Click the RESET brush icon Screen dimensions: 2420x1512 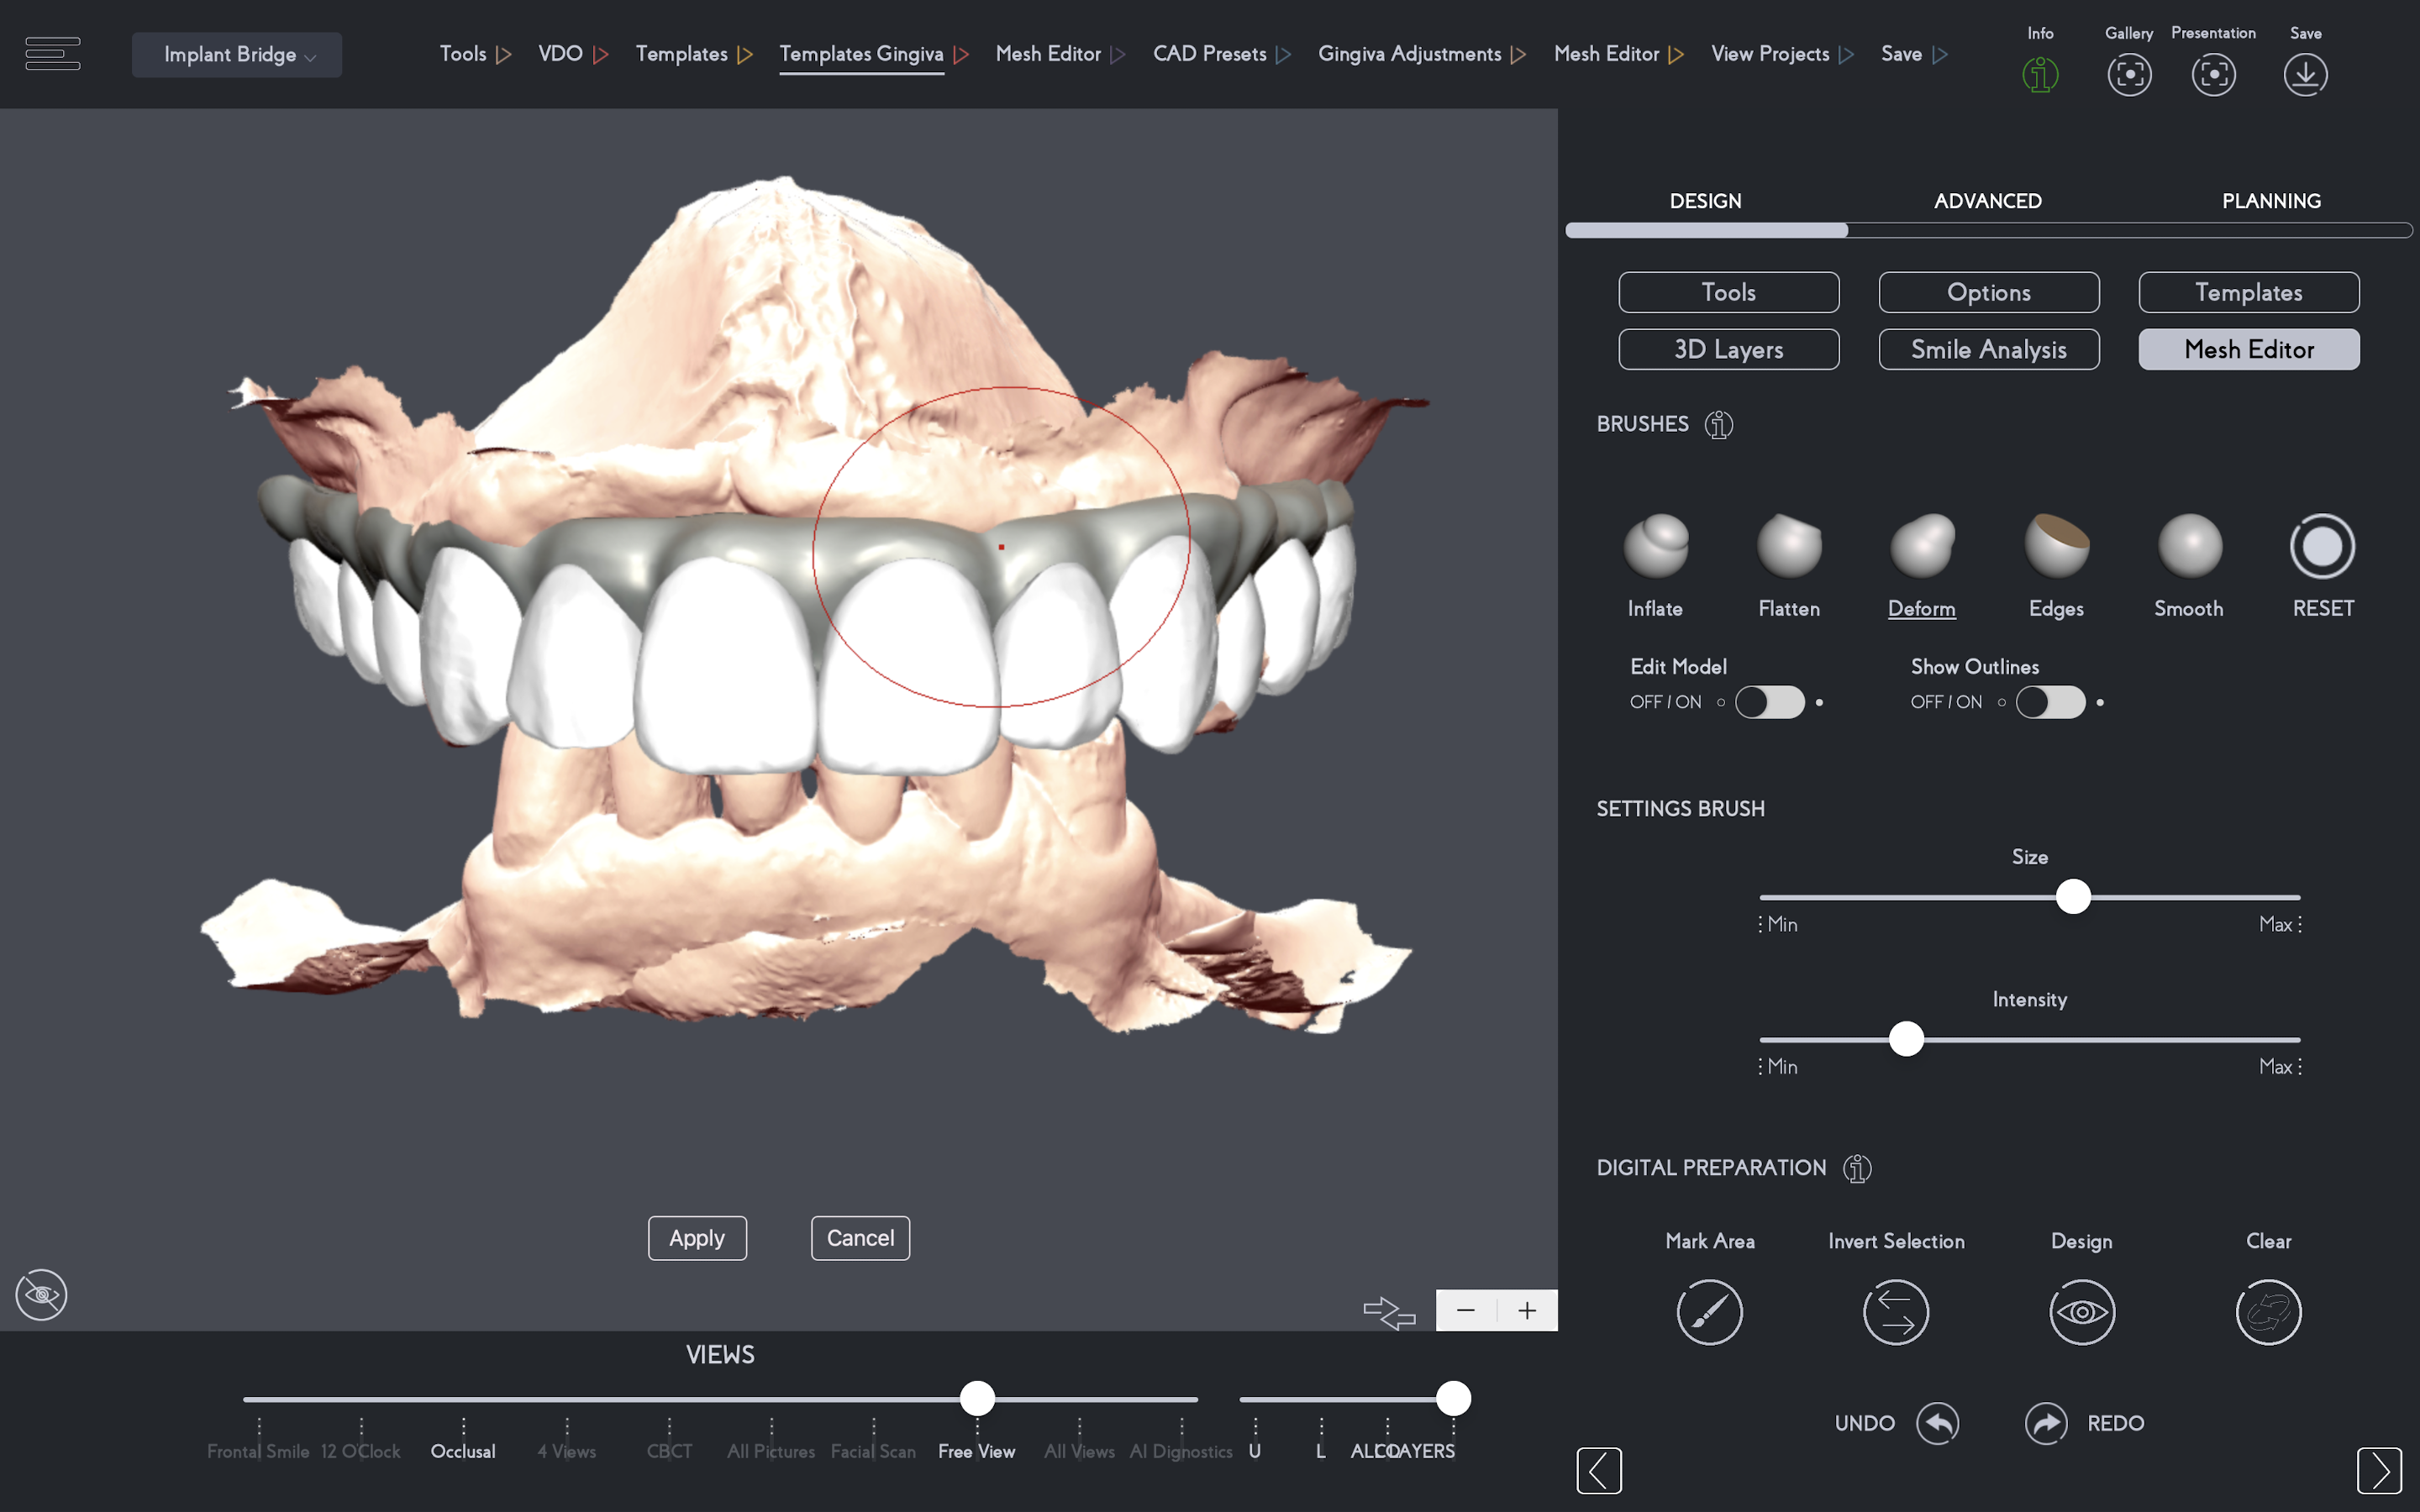point(2322,546)
